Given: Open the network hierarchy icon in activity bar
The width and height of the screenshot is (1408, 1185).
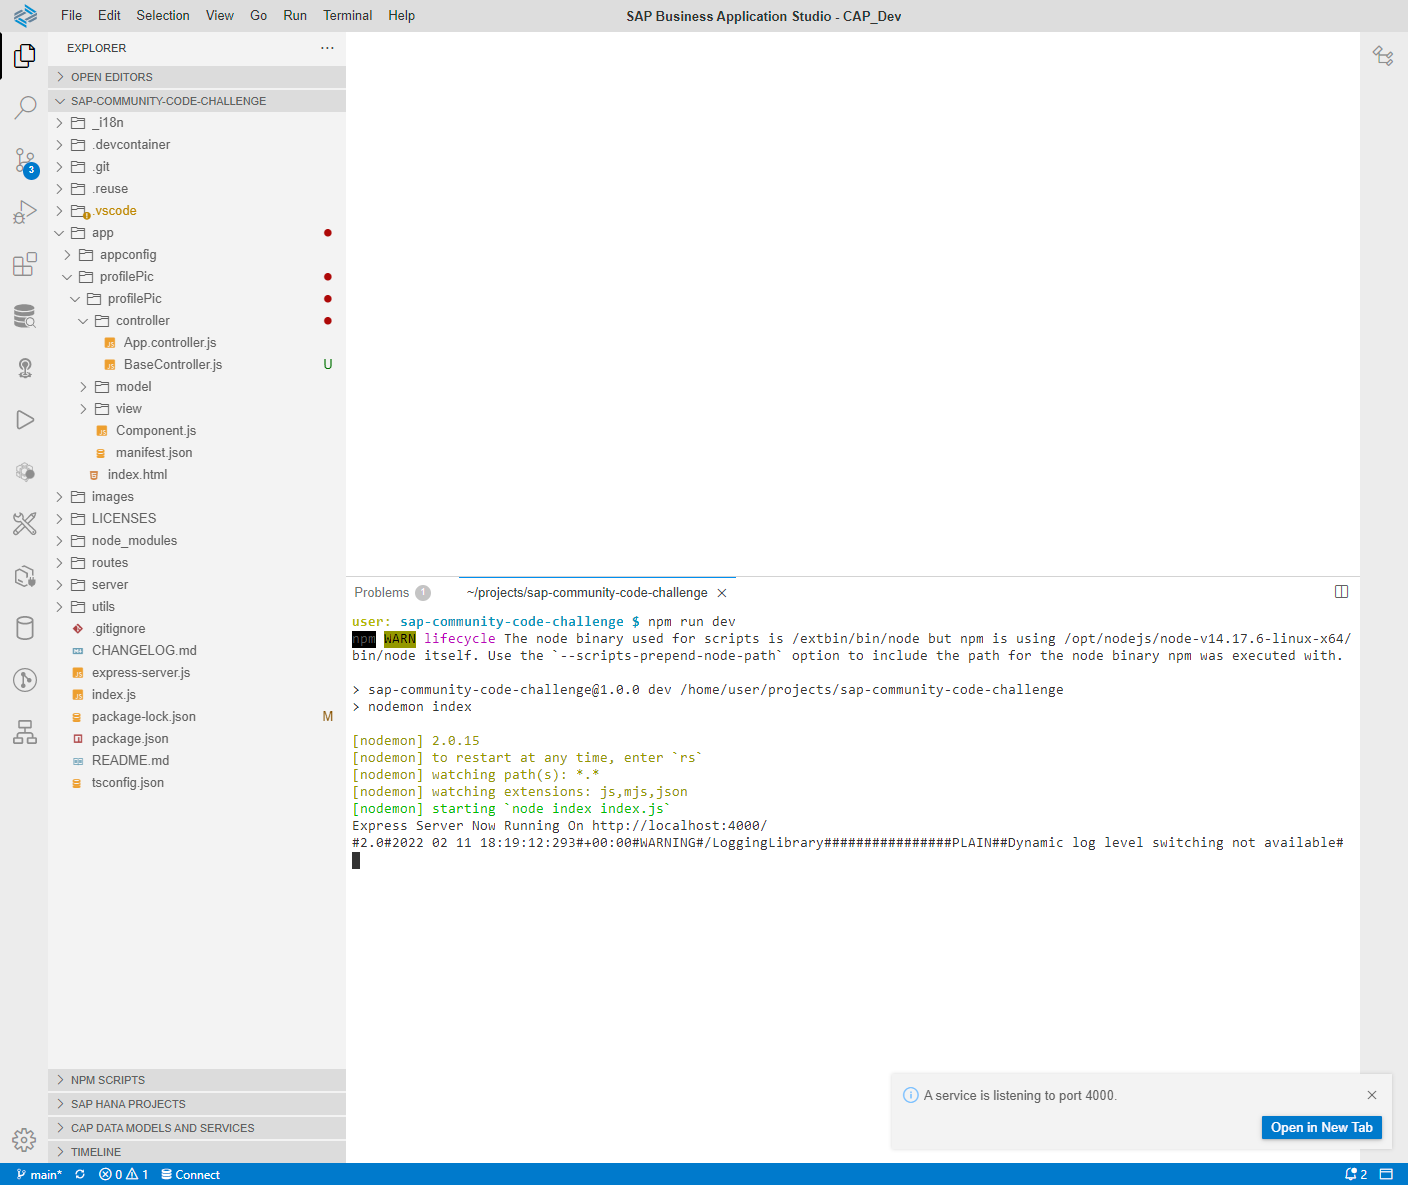Looking at the screenshot, I should point(25,732).
